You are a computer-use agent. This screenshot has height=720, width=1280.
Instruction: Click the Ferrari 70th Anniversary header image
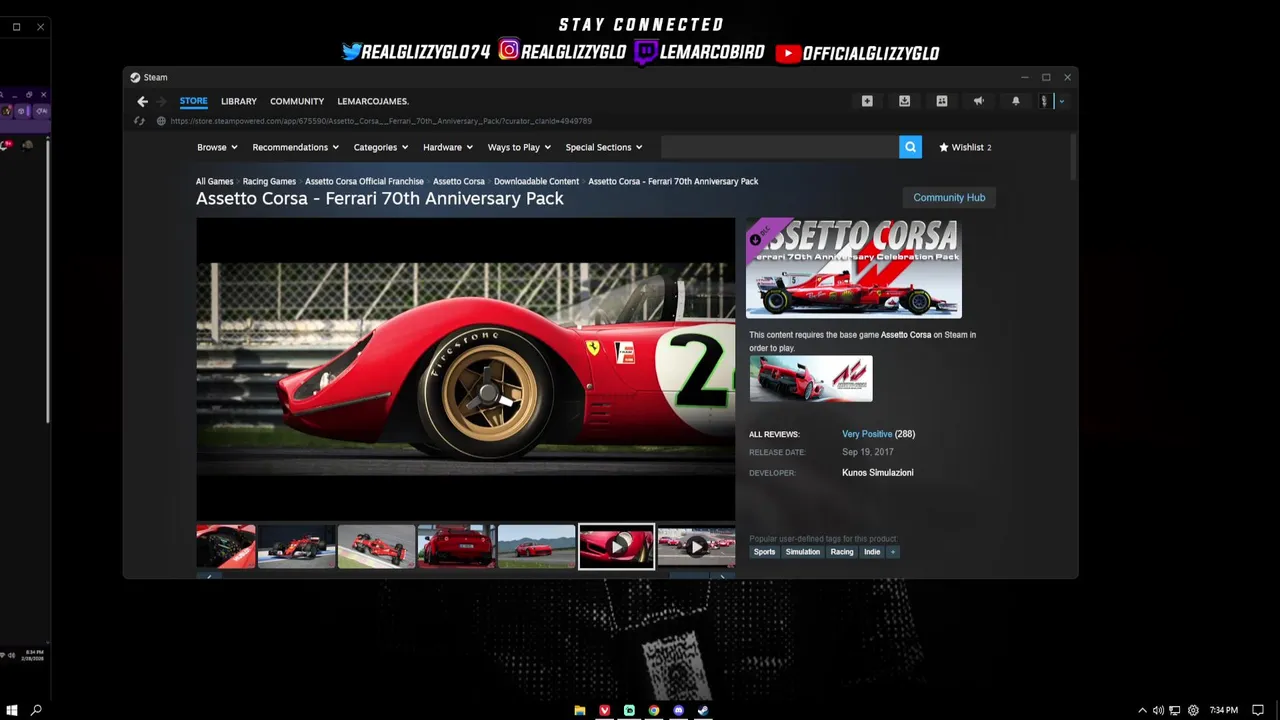coord(854,268)
